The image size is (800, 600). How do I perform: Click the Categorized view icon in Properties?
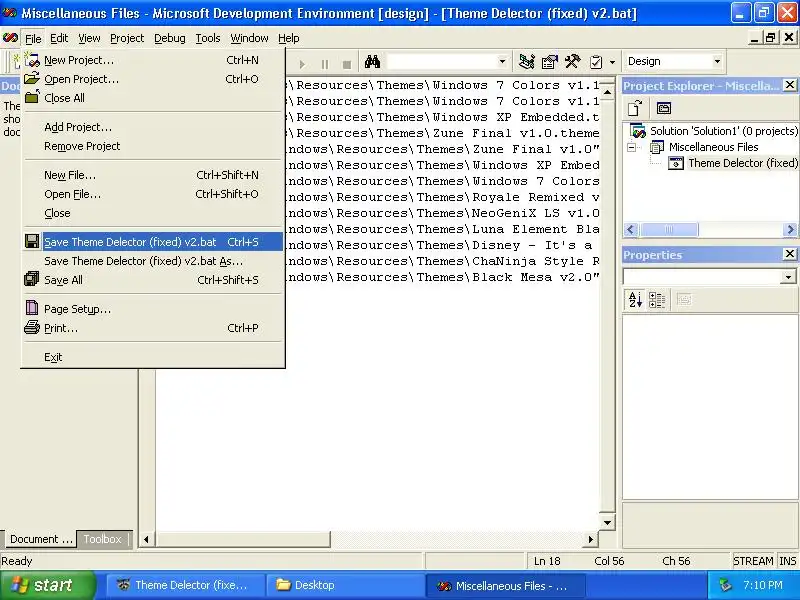657,299
